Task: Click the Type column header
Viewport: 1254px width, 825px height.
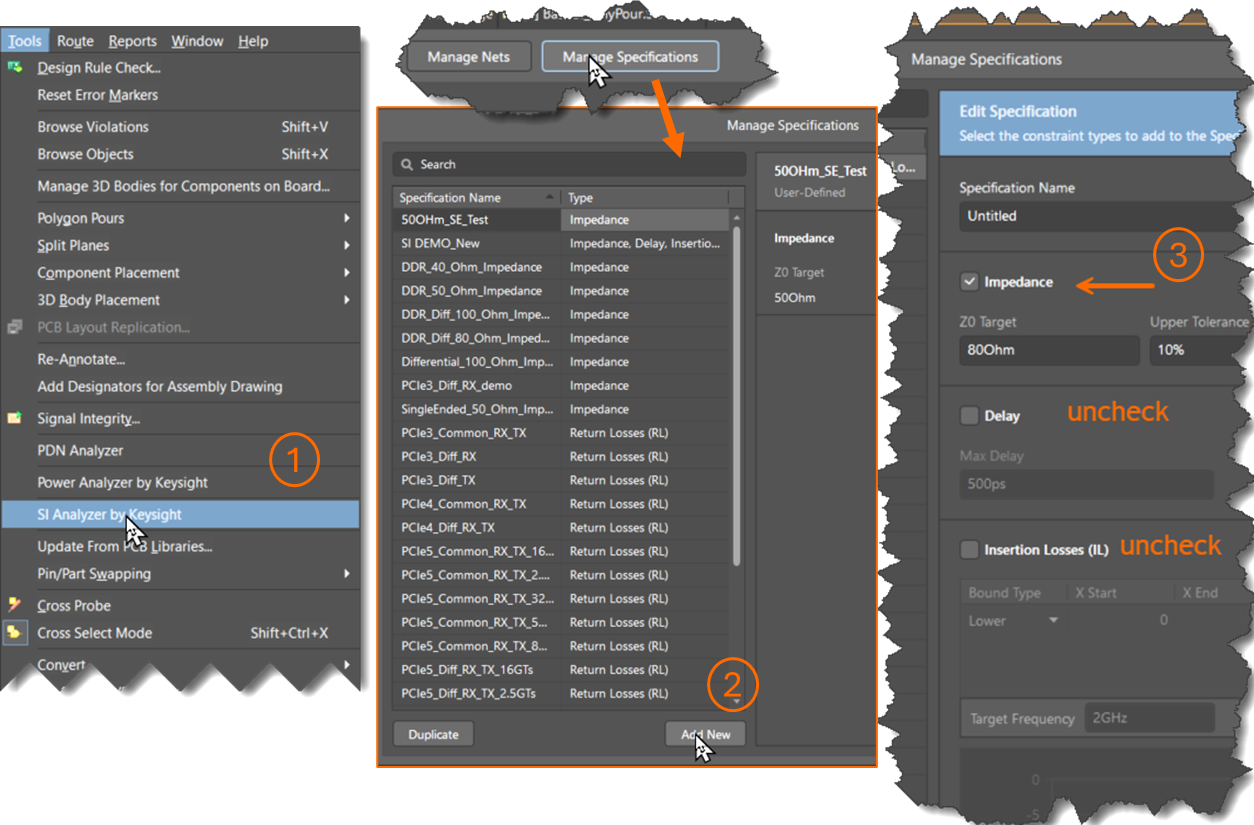Action: (645, 197)
